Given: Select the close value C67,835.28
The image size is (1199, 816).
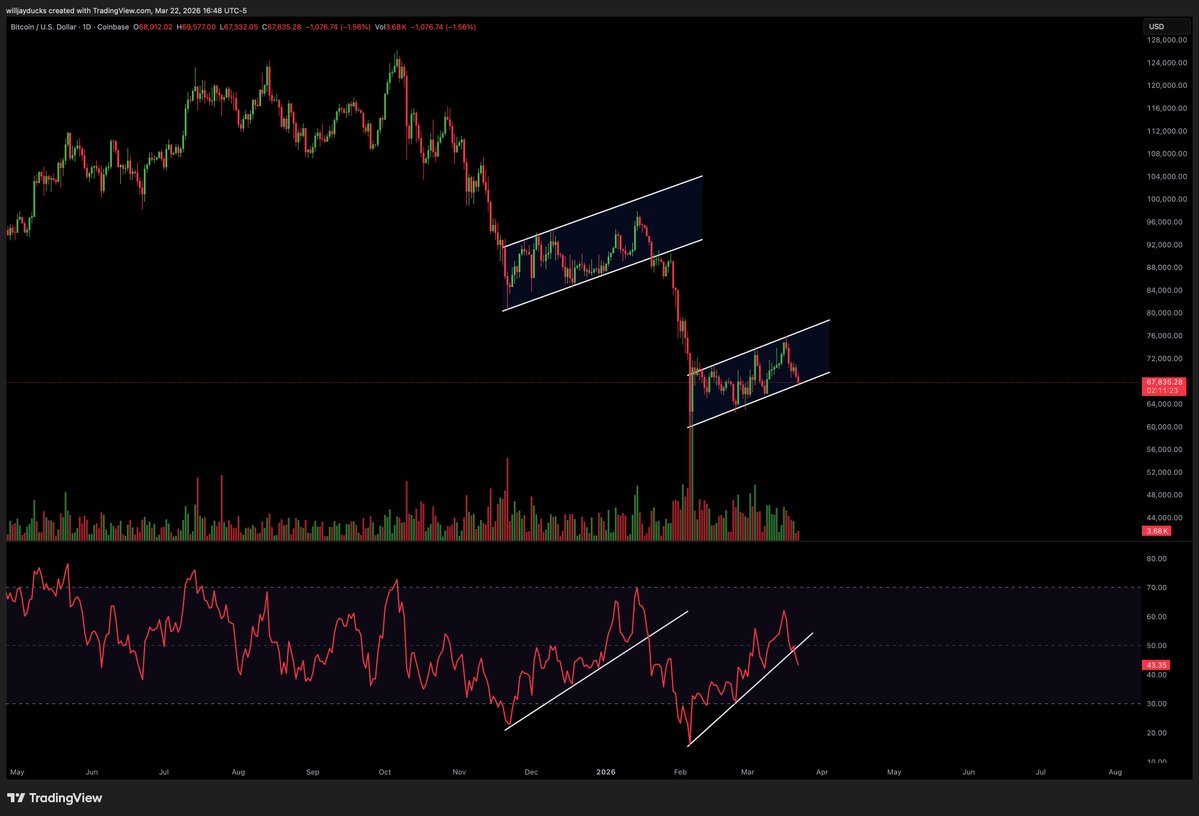Looking at the screenshot, I should tap(281, 27).
